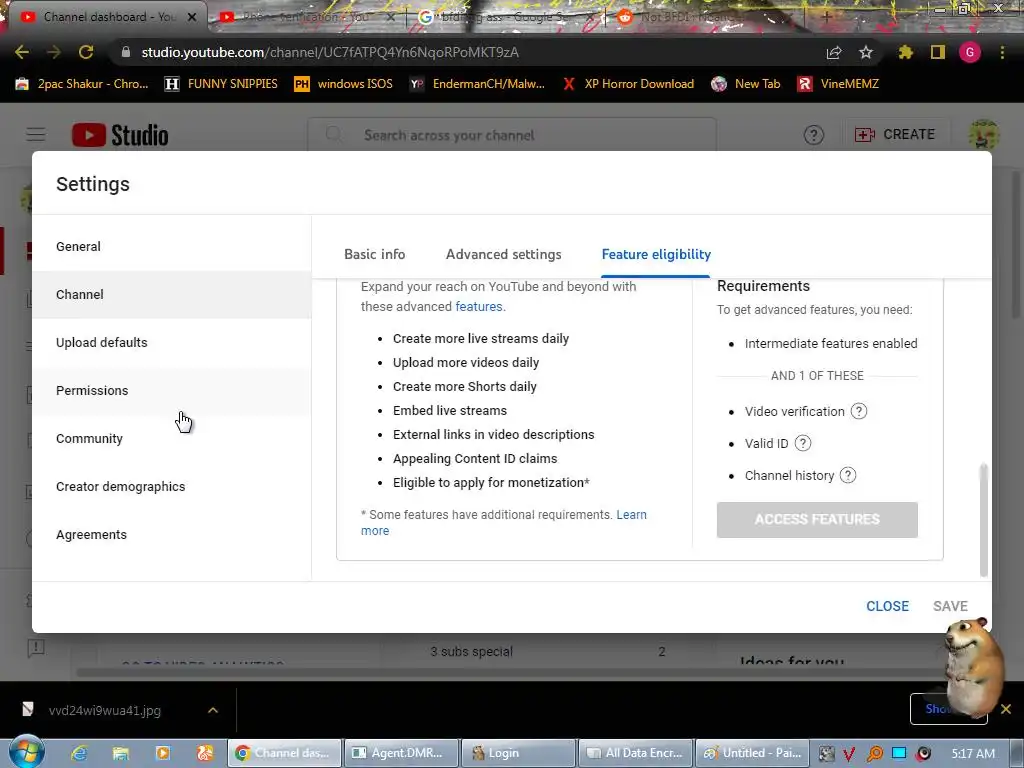Click the Channel das... Chrome taskbar button
Image resolution: width=1024 pixels, height=768 pixels.
click(284, 753)
